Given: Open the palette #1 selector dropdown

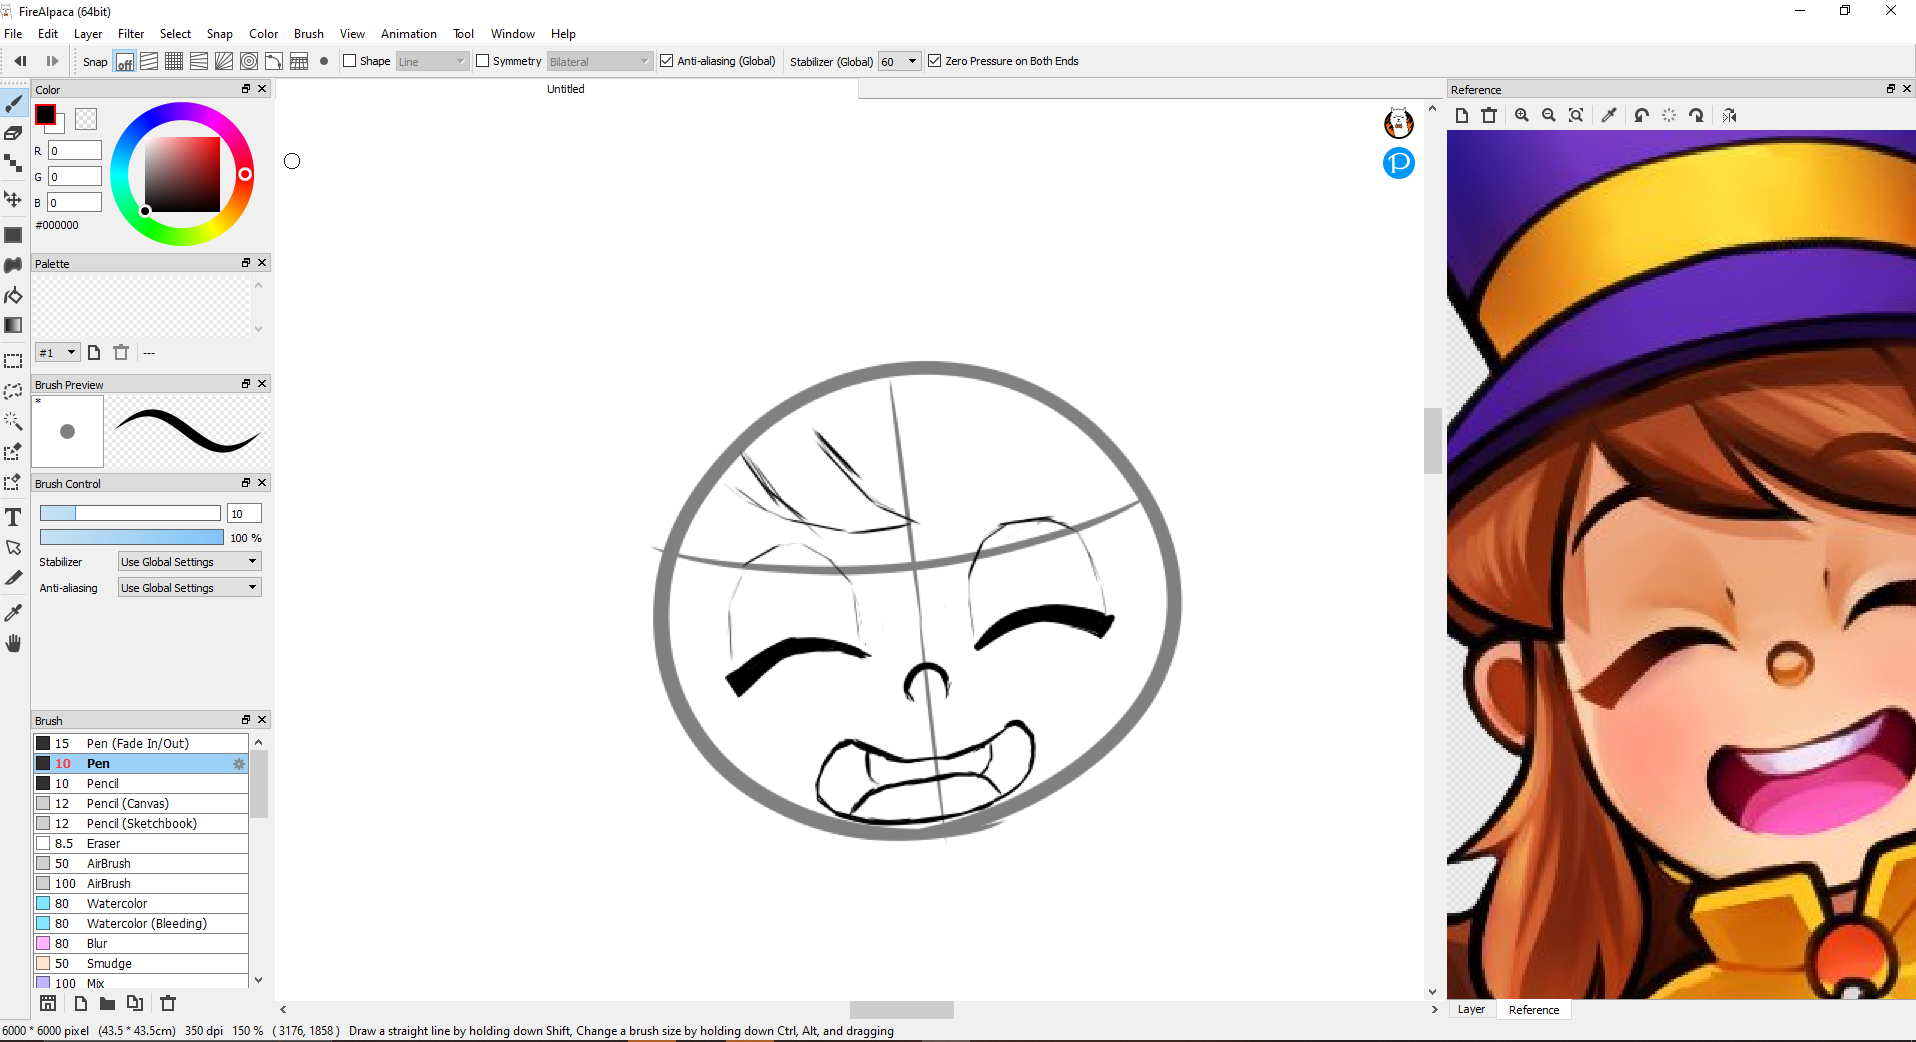Looking at the screenshot, I should pos(58,353).
